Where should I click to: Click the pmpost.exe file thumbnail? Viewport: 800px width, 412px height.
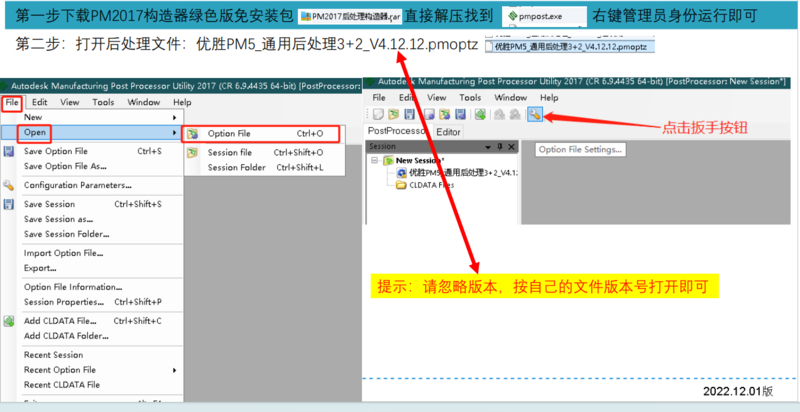(544, 17)
